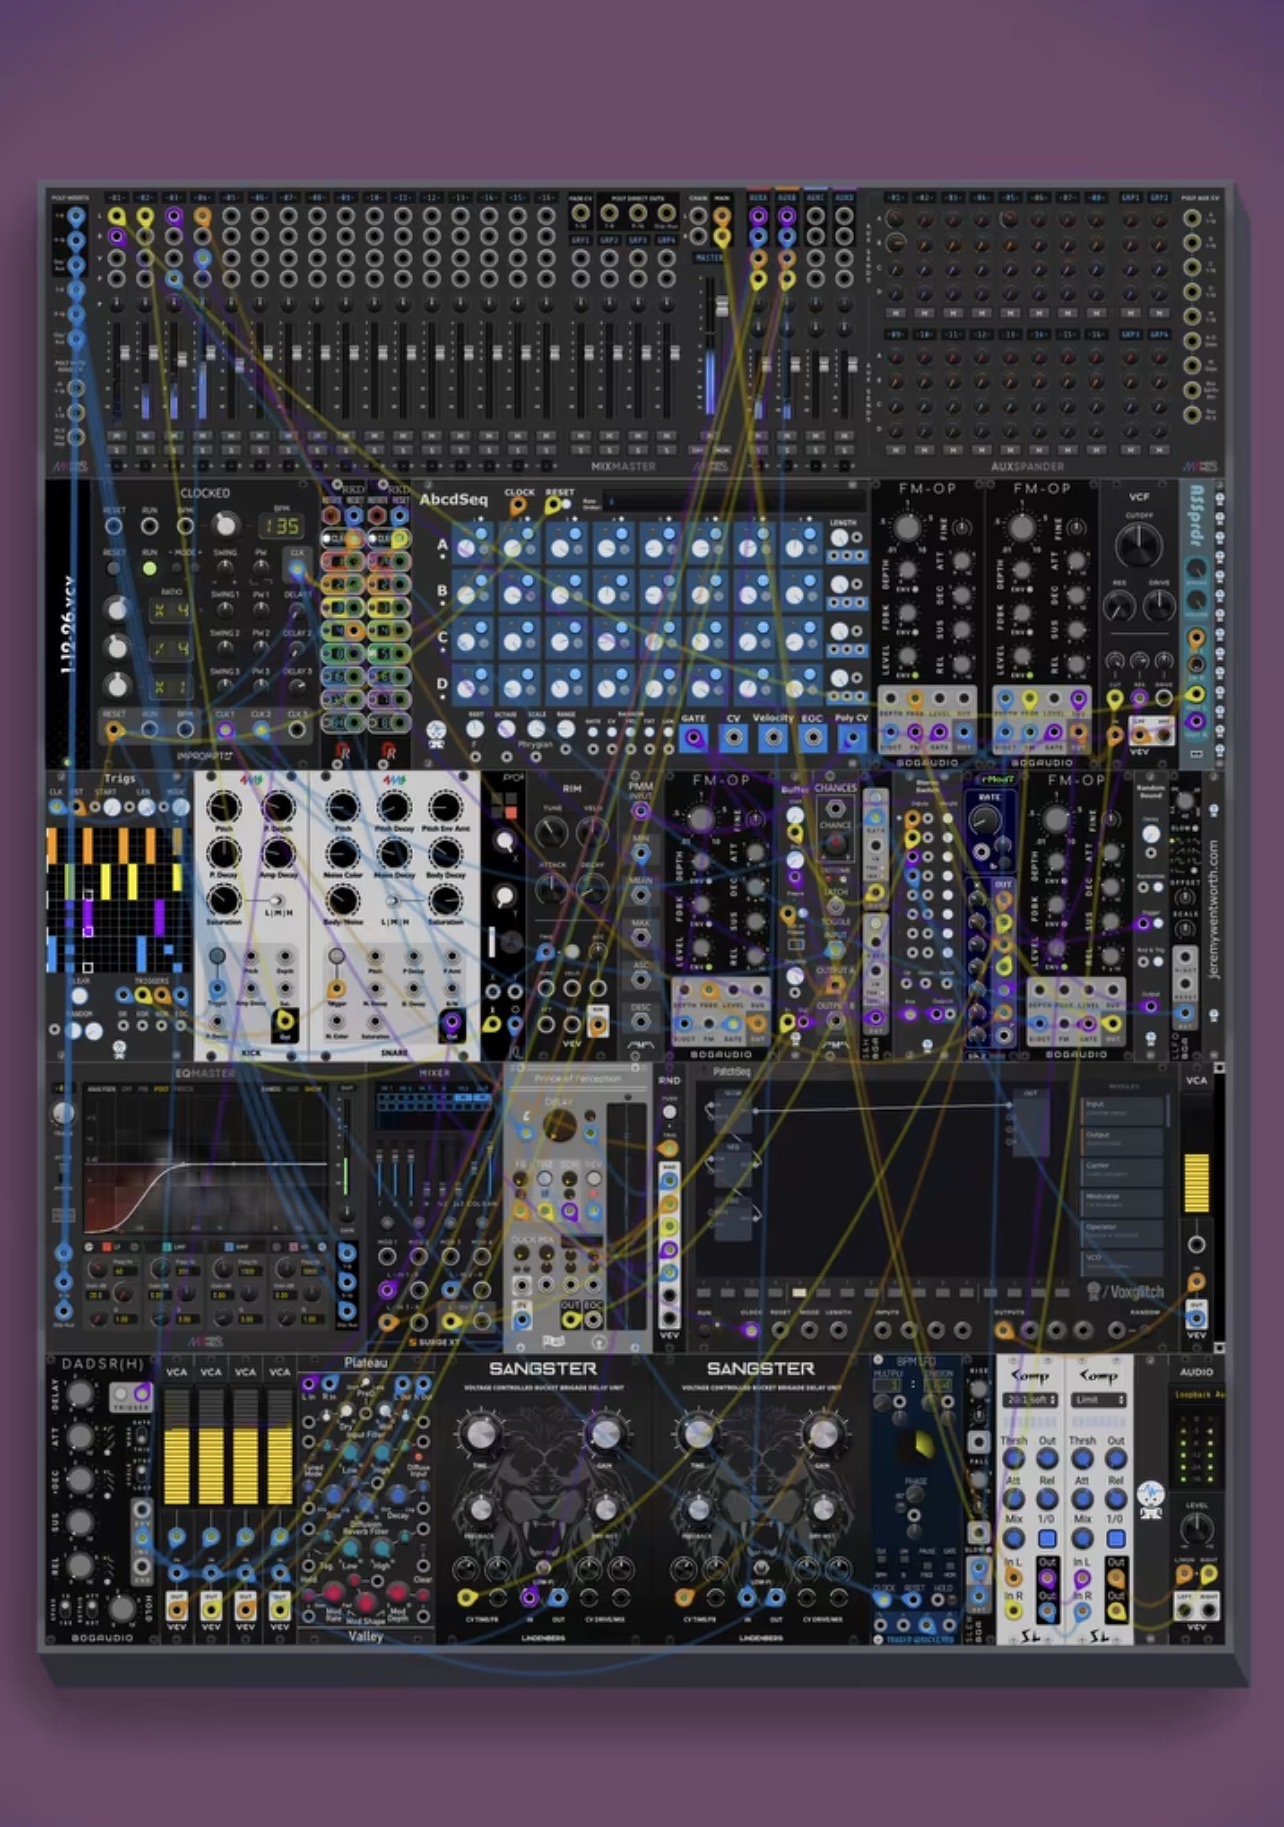
Task: Click the SNARE module Out jack
Action: (452, 1021)
